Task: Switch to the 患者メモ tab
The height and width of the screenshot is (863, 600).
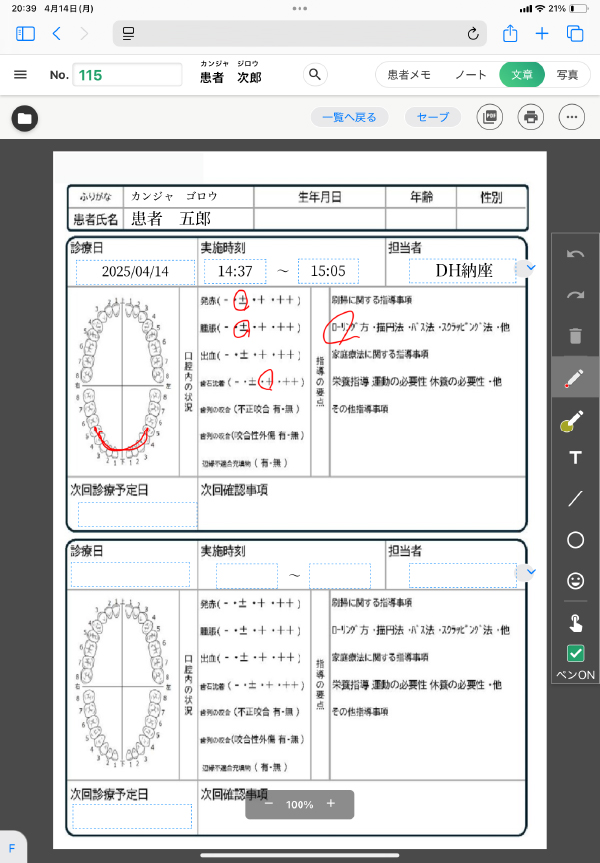Action: [x=409, y=75]
